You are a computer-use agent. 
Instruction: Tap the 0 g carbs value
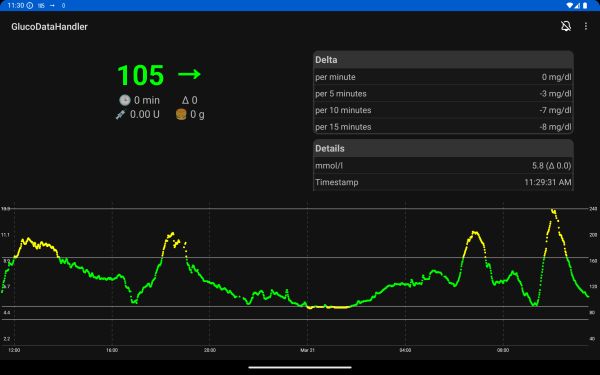pyautogui.click(x=197, y=114)
